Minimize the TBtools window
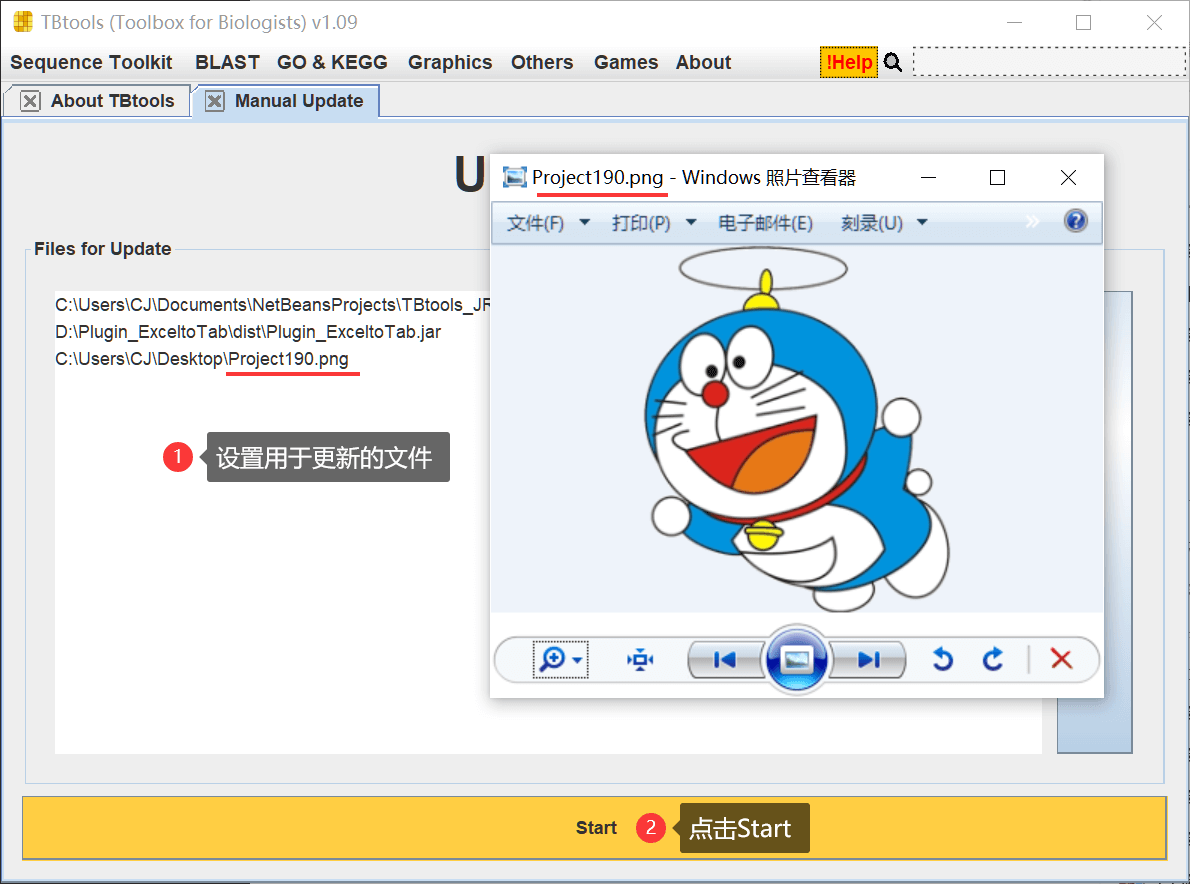 point(1014,23)
